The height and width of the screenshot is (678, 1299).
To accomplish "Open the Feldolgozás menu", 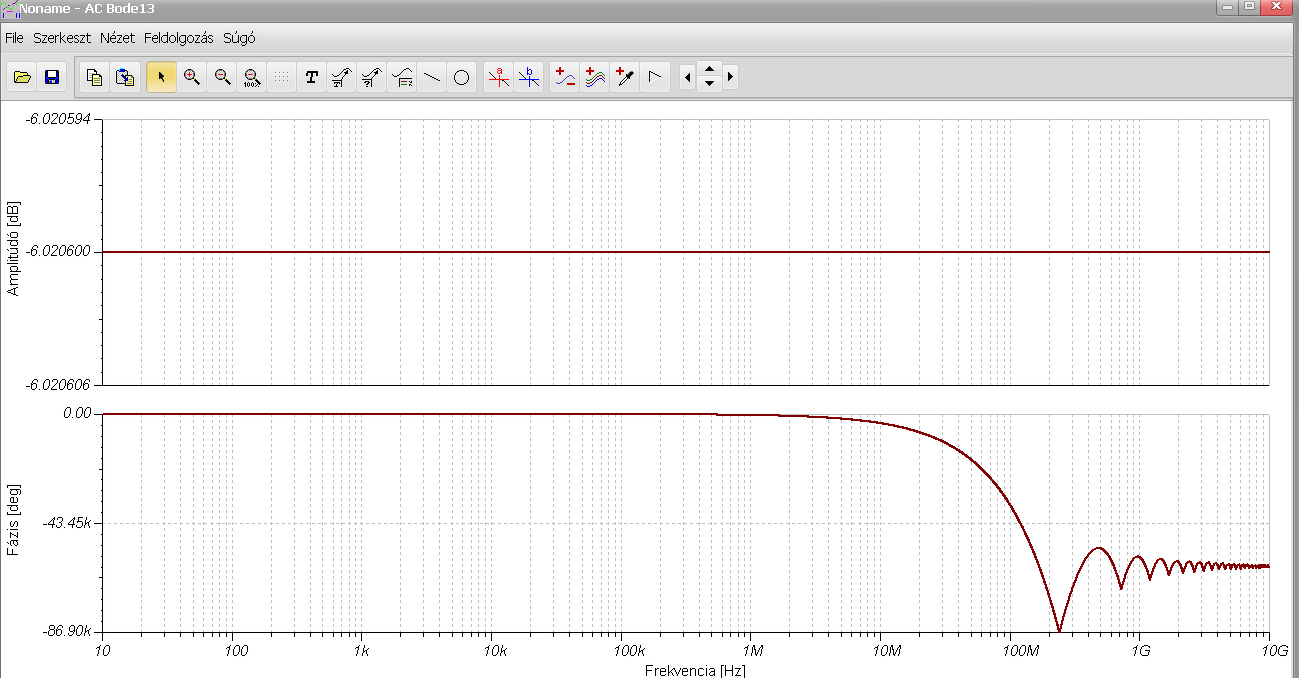I will pyautogui.click(x=179, y=38).
